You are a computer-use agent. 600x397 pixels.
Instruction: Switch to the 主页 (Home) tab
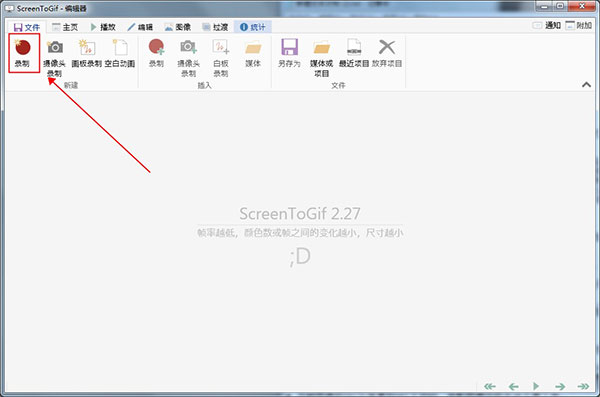click(65, 27)
